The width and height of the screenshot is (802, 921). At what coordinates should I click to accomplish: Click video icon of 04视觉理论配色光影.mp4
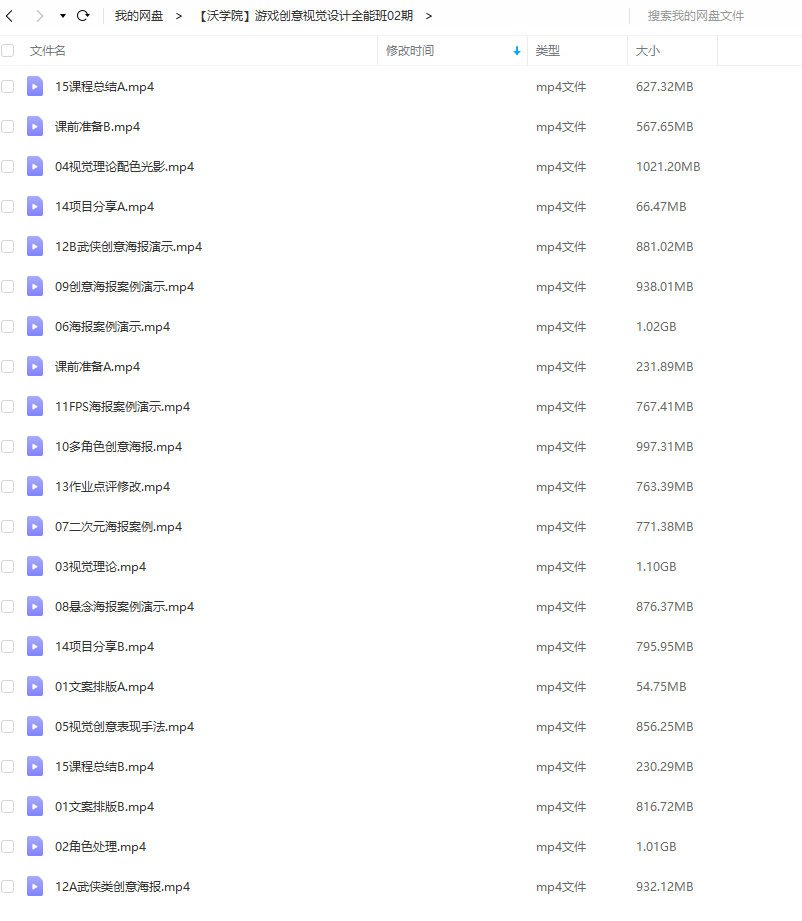35,166
